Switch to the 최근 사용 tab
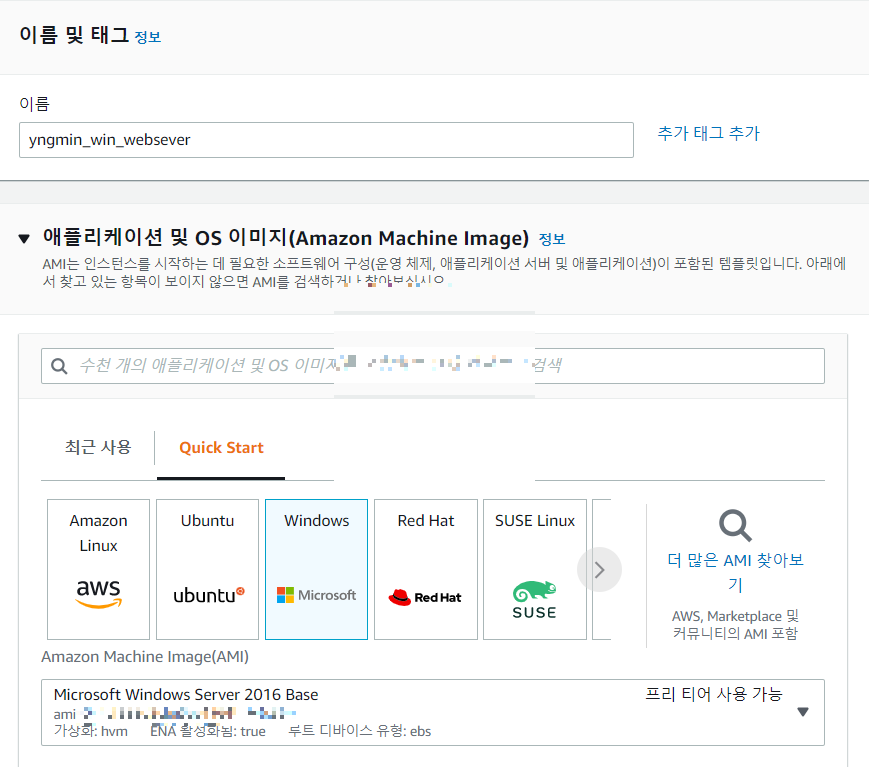Image resolution: width=869 pixels, height=767 pixels. (x=98, y=447)
